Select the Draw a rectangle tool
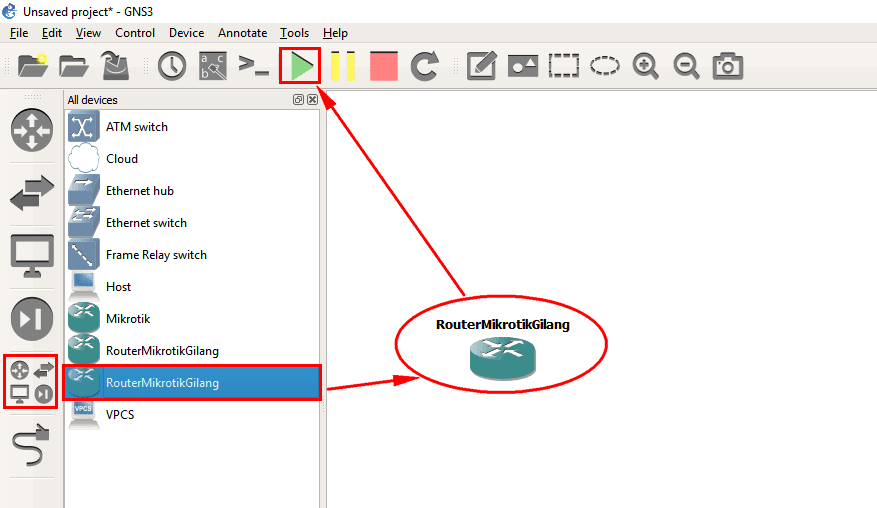877x508 pixels. (x=564, y=66)
